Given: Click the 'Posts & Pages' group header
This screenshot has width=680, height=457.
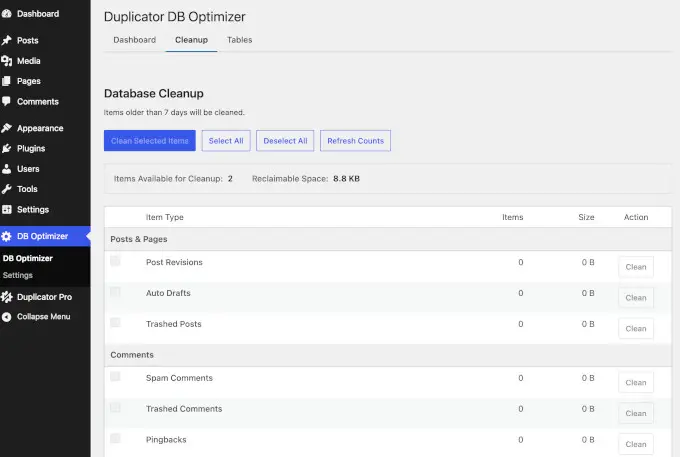Looking at the screenshot, I should pos(139,239).
